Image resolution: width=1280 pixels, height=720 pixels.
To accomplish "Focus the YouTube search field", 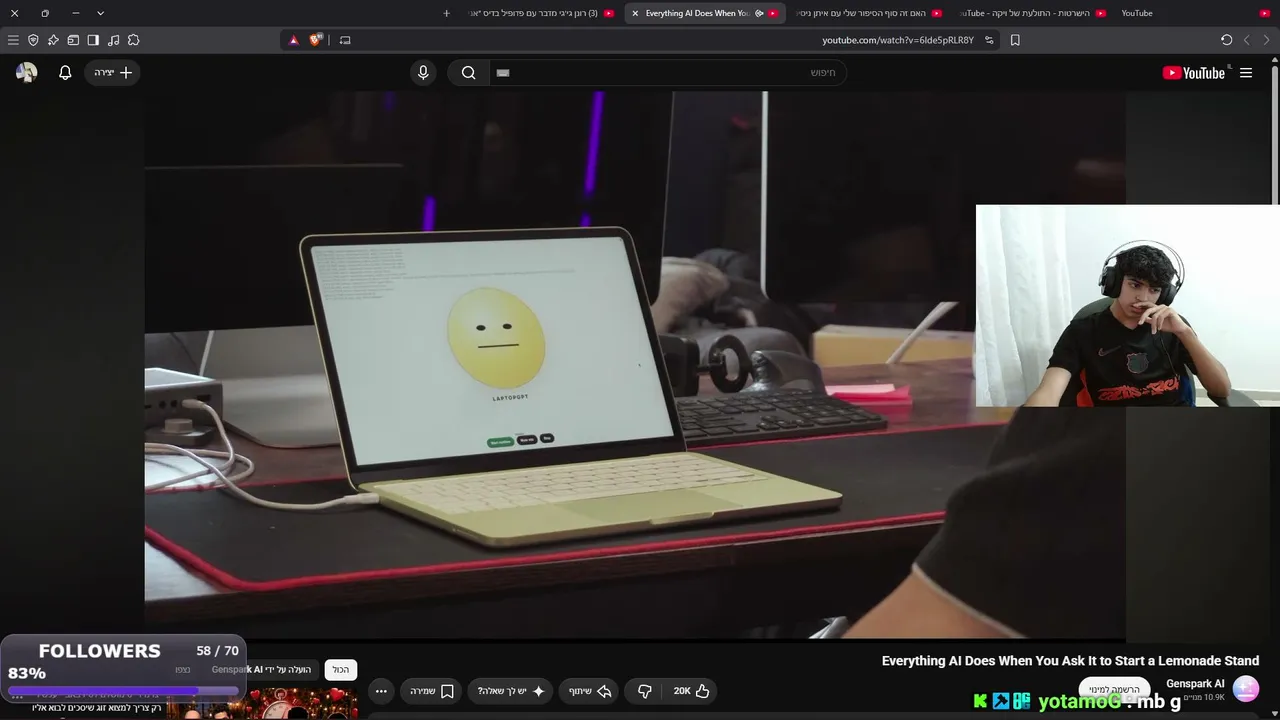I will pos(668,73).
